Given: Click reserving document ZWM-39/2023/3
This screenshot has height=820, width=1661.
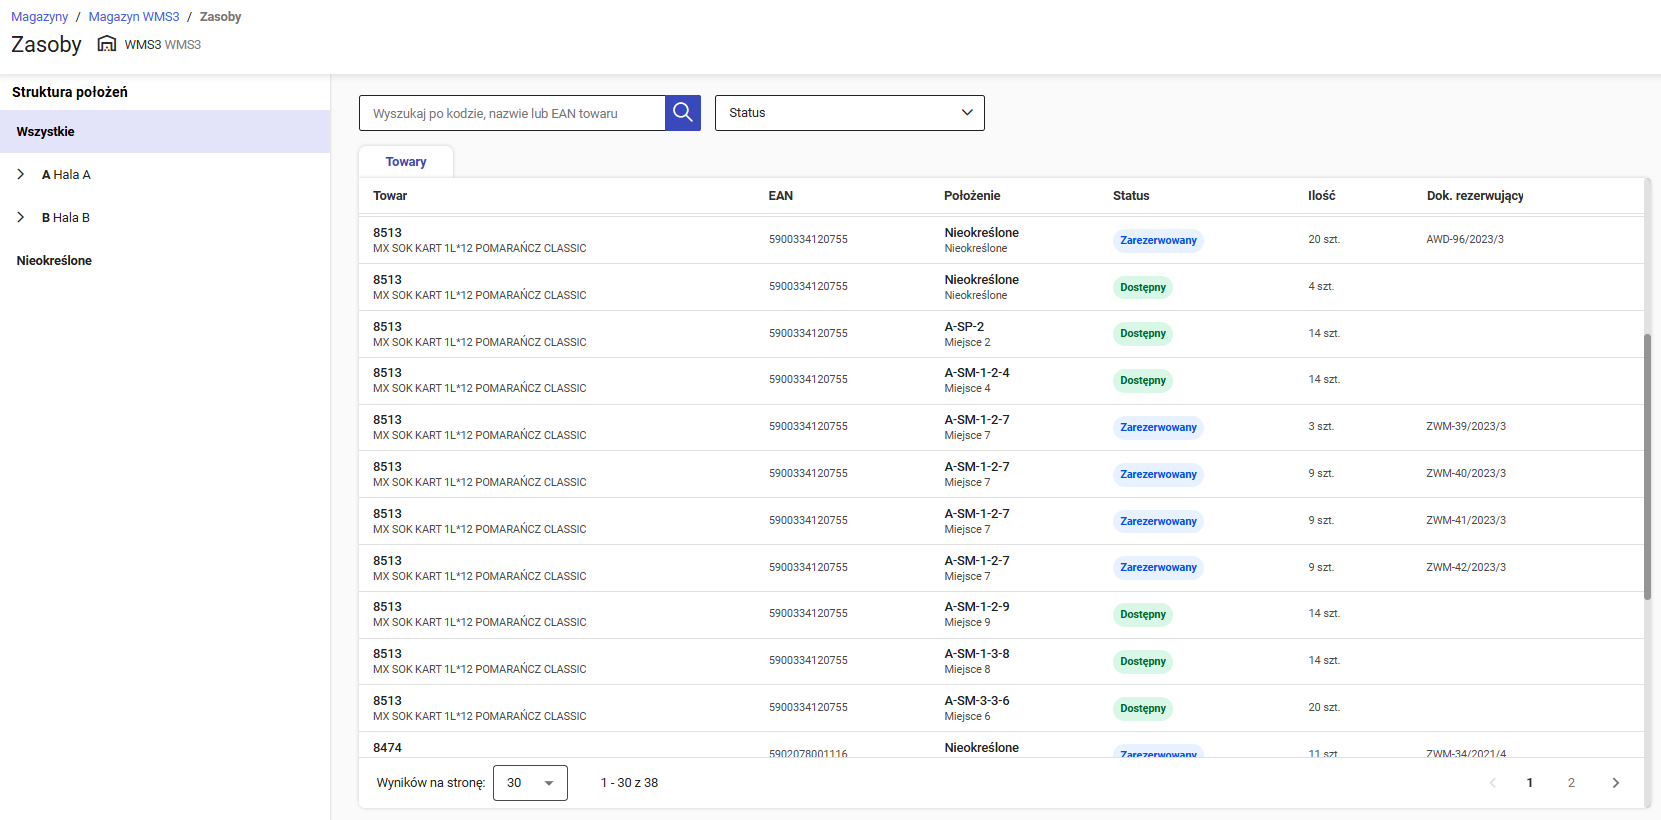Looking at the screenshot, I should [x=1465, y=427].
